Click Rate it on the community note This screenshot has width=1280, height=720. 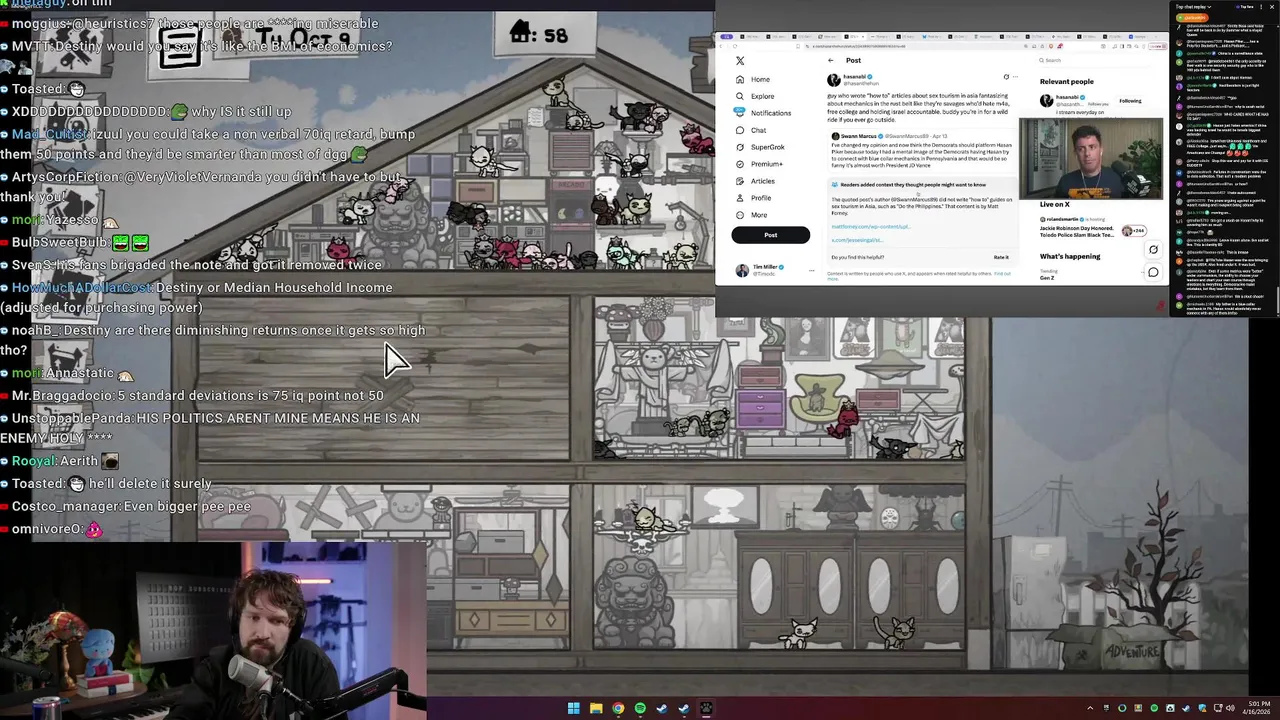point(1001,257)
